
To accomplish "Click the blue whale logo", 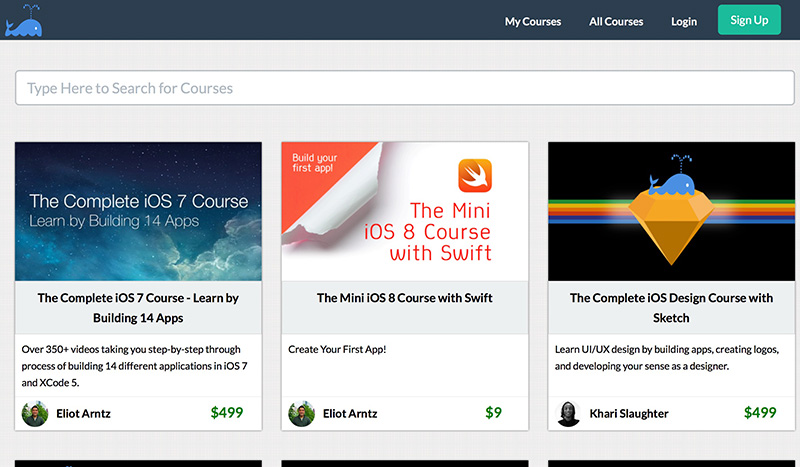I will (23, 21).
